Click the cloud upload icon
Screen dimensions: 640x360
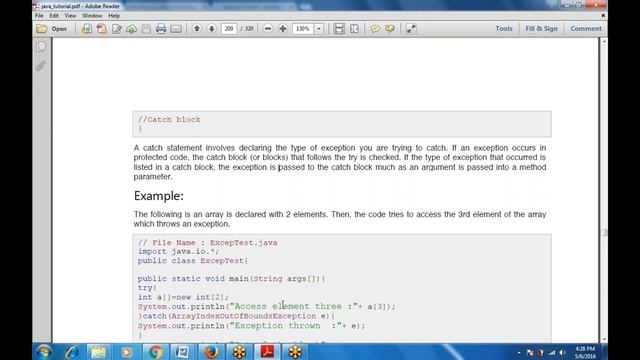click(131, 29)
